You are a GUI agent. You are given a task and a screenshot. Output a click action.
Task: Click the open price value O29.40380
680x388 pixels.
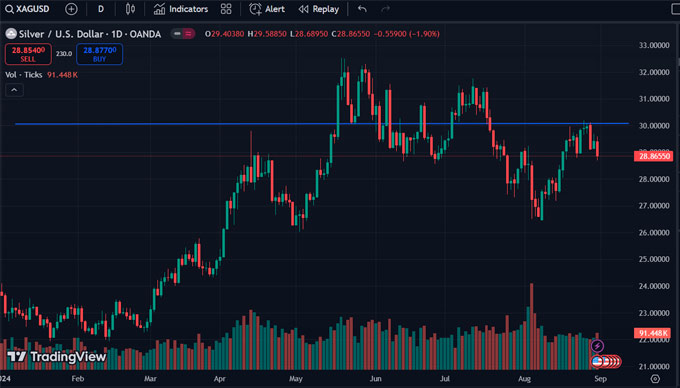(225, 34)
